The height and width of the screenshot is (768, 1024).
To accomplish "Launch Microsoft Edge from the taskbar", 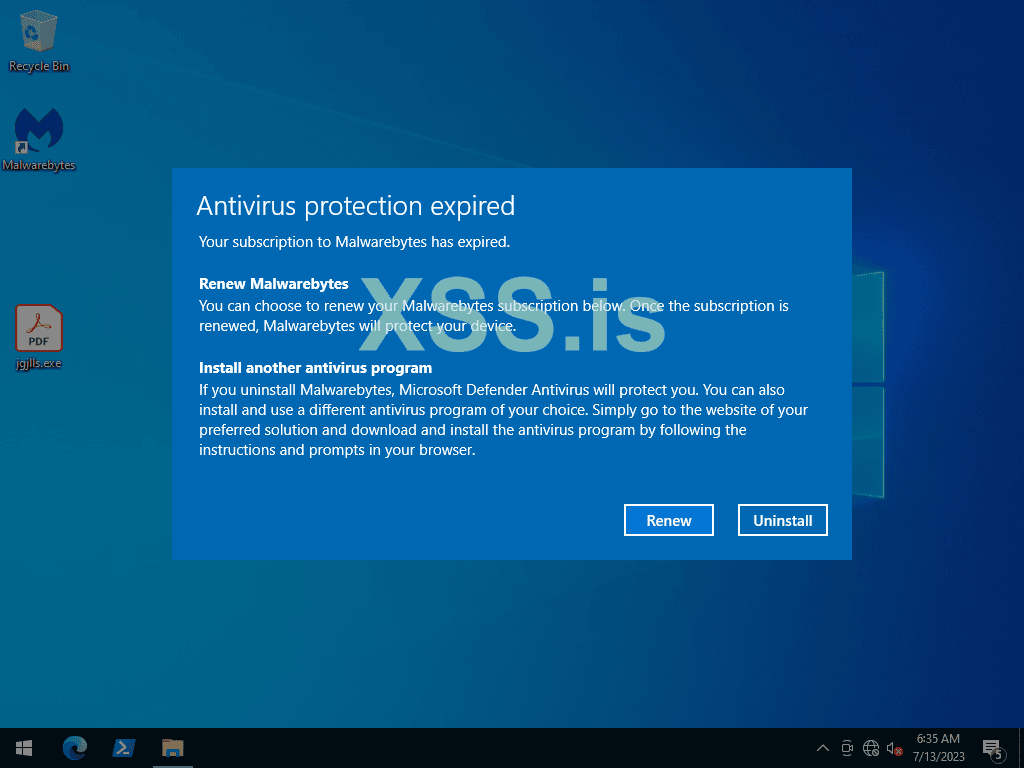I will click(75, 748).
